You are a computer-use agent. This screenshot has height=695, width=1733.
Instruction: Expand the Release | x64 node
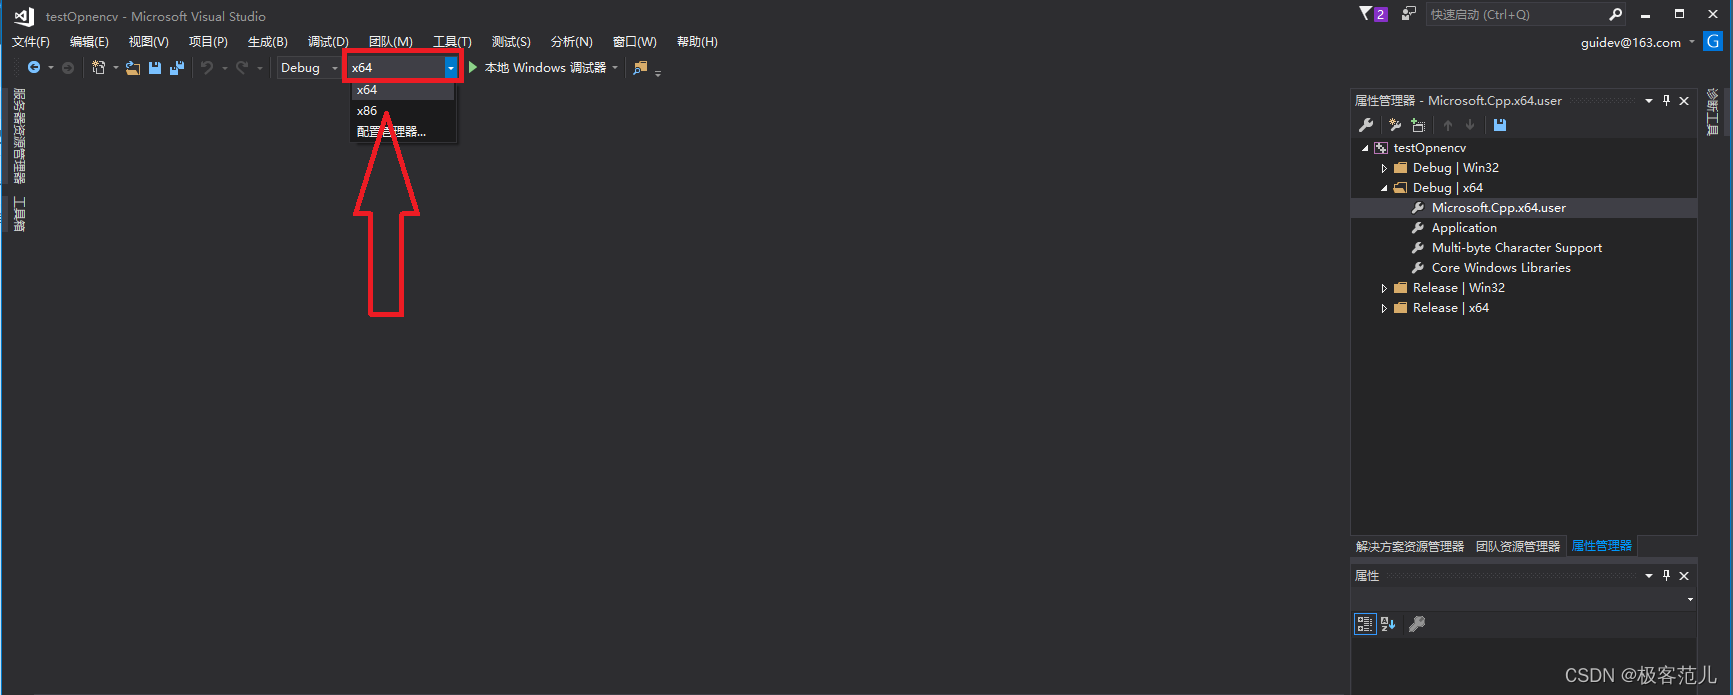(1384, 308)
